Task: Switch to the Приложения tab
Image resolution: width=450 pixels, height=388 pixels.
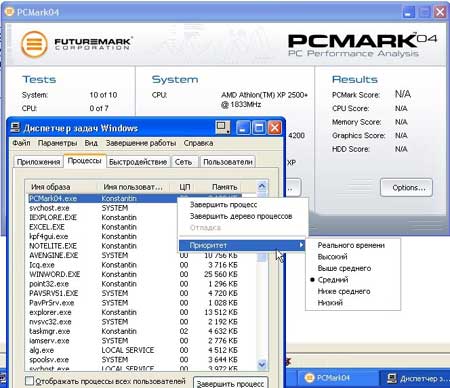Action: [38, 162]
